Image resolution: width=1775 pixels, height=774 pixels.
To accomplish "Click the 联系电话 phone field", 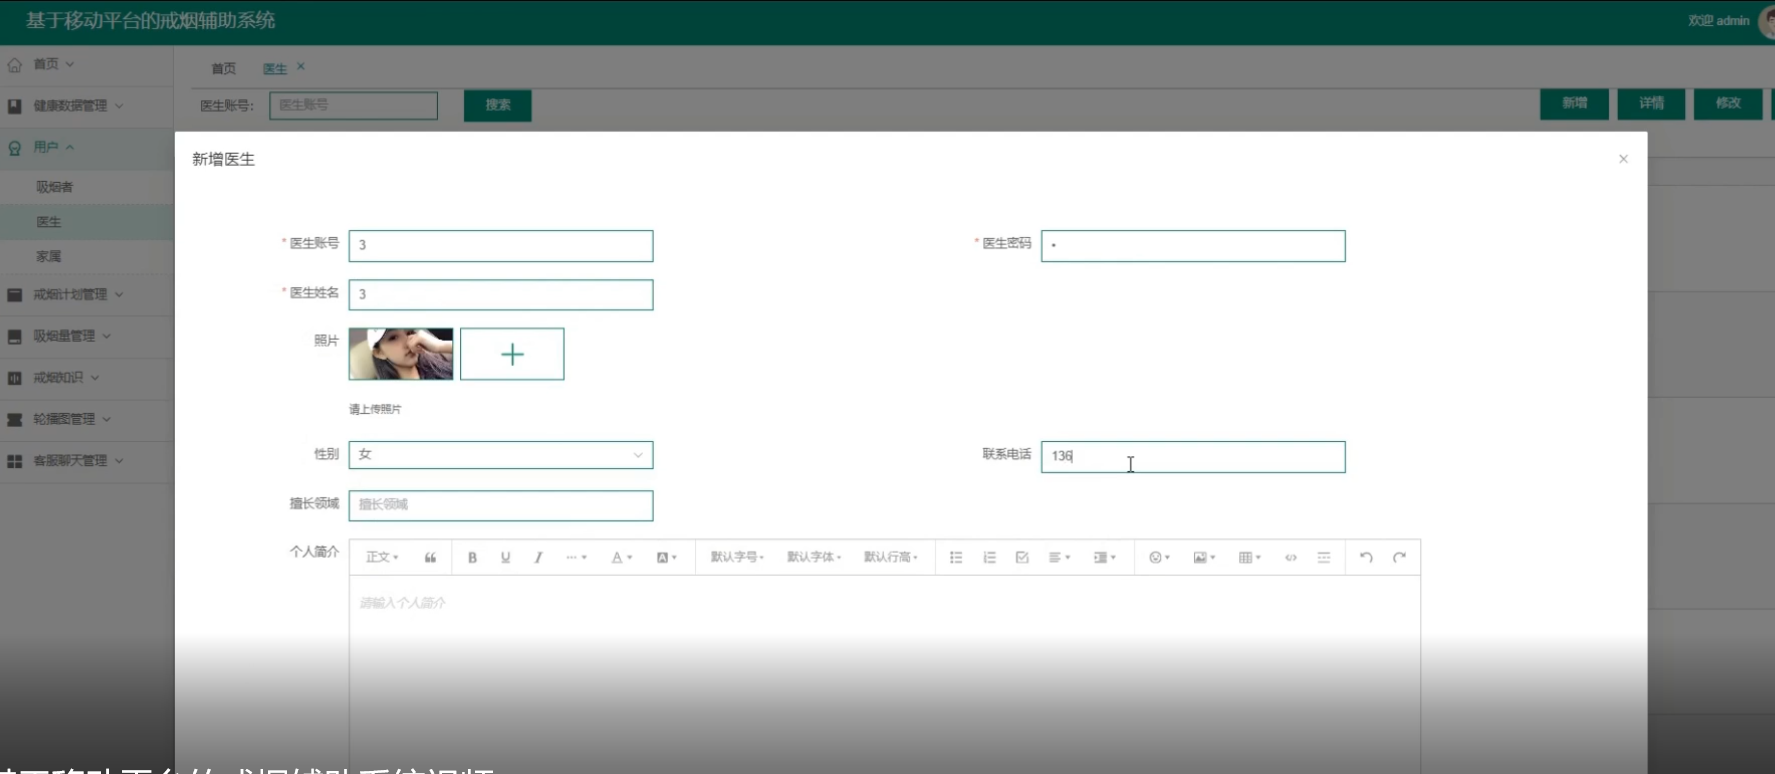I will (1193, 457).
